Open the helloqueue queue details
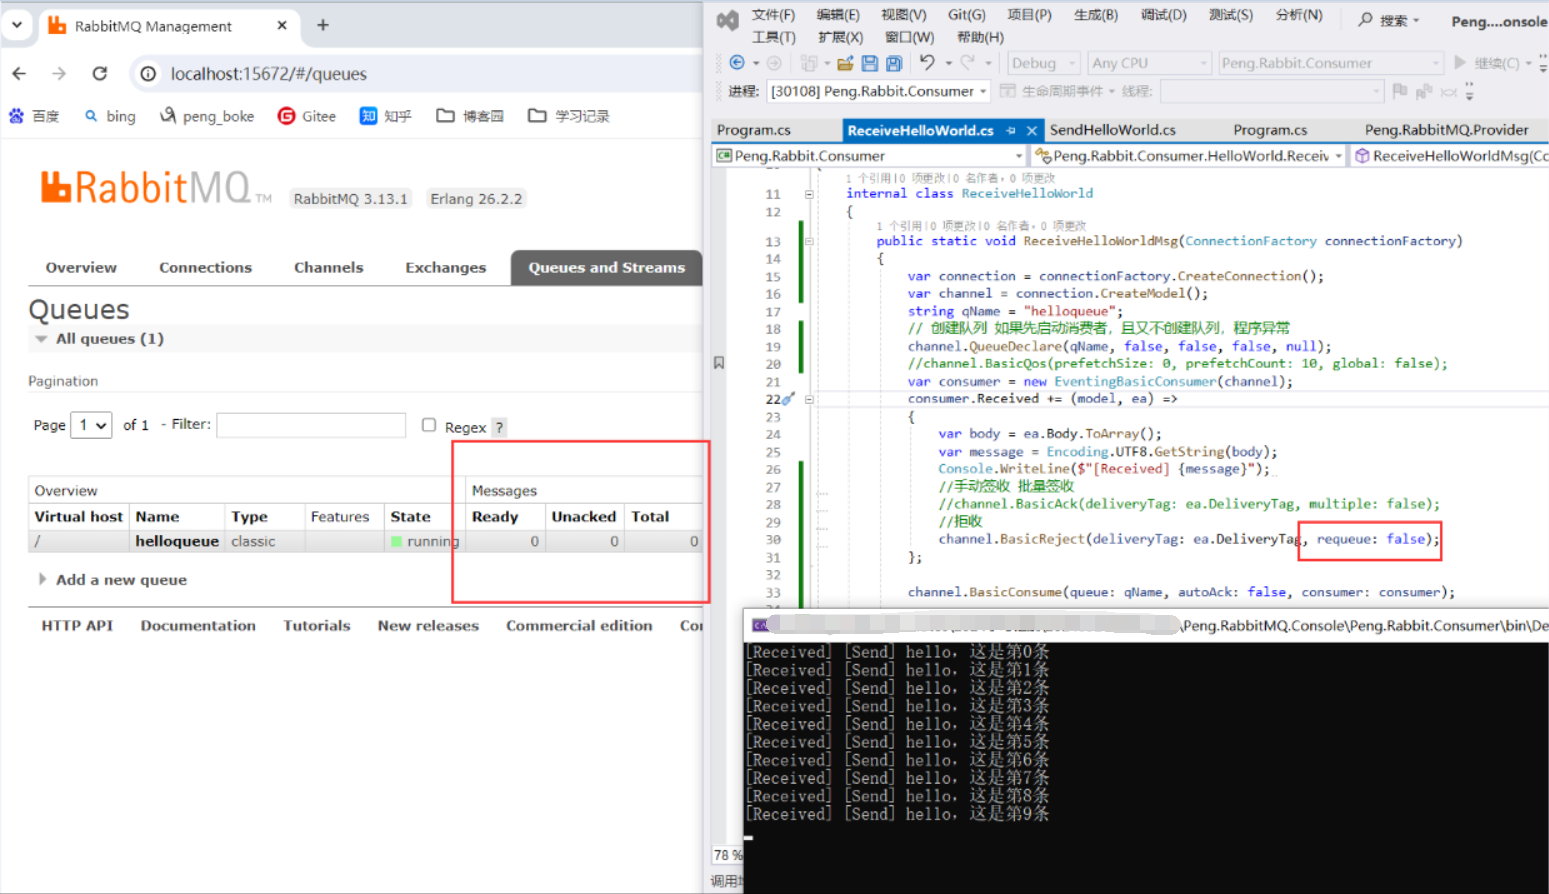Image resolution: width=1549 pixels, height=894 pixels. pyautogui.click(x=177, y=541)
